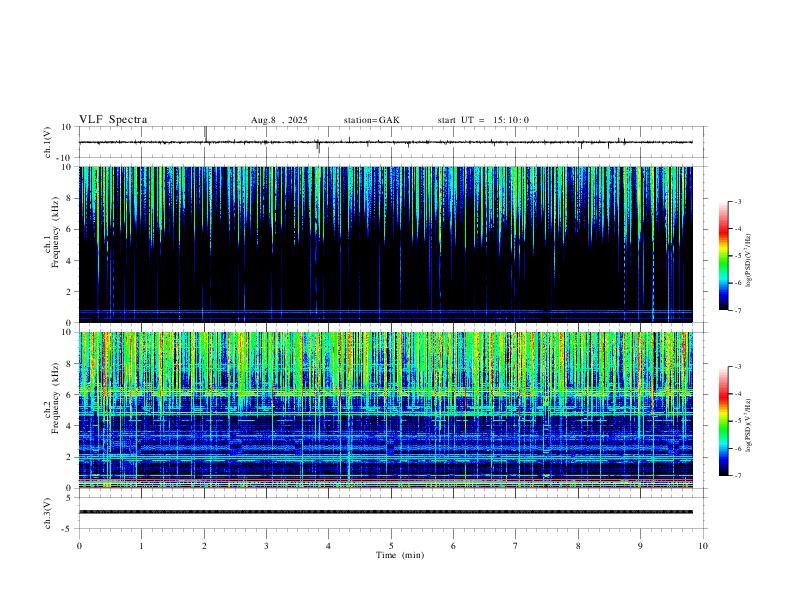Click the ch.2 "Frequency (kHz)" axis label
The image size is (792, 612).
point(56,398)
